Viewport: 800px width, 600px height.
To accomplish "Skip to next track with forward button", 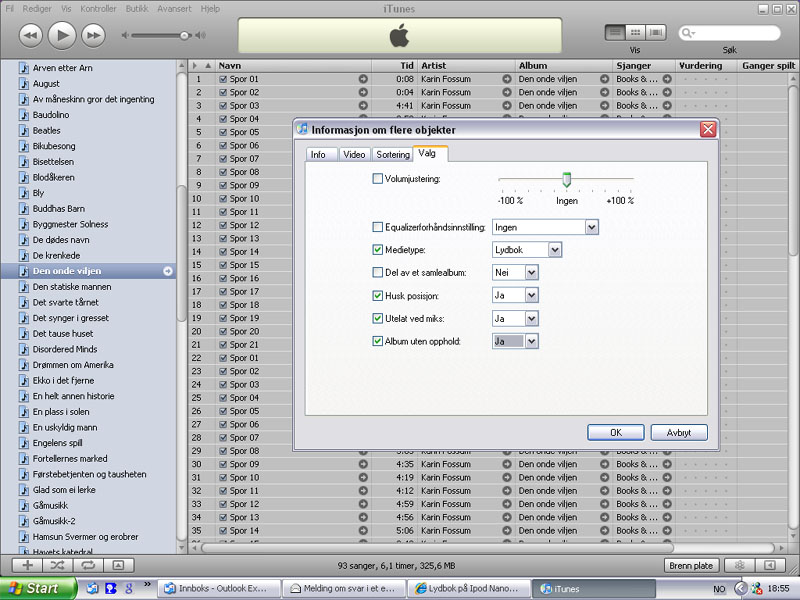I will coord(93,35).
